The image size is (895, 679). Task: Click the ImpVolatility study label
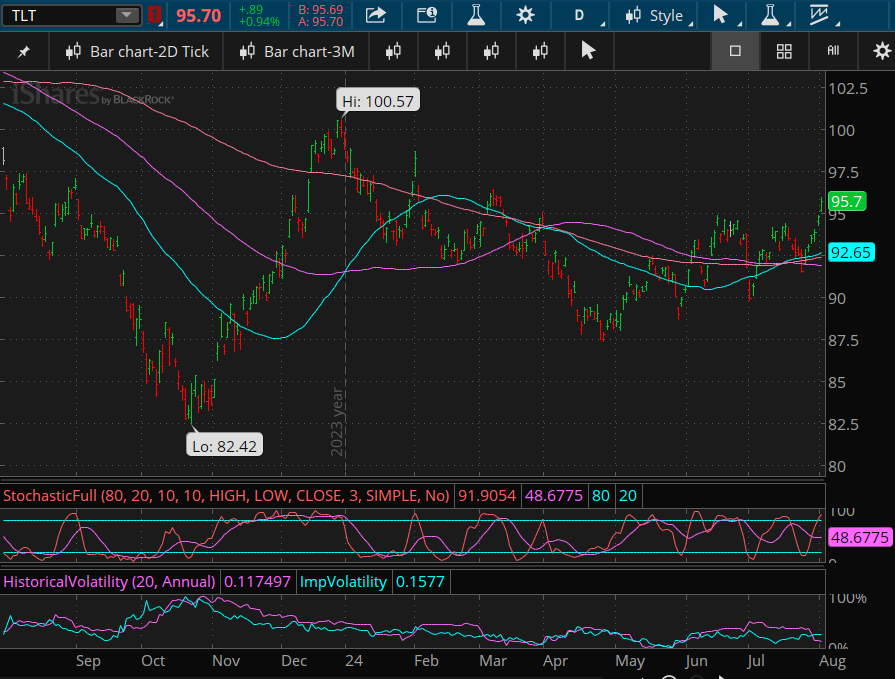pos(343,582)
